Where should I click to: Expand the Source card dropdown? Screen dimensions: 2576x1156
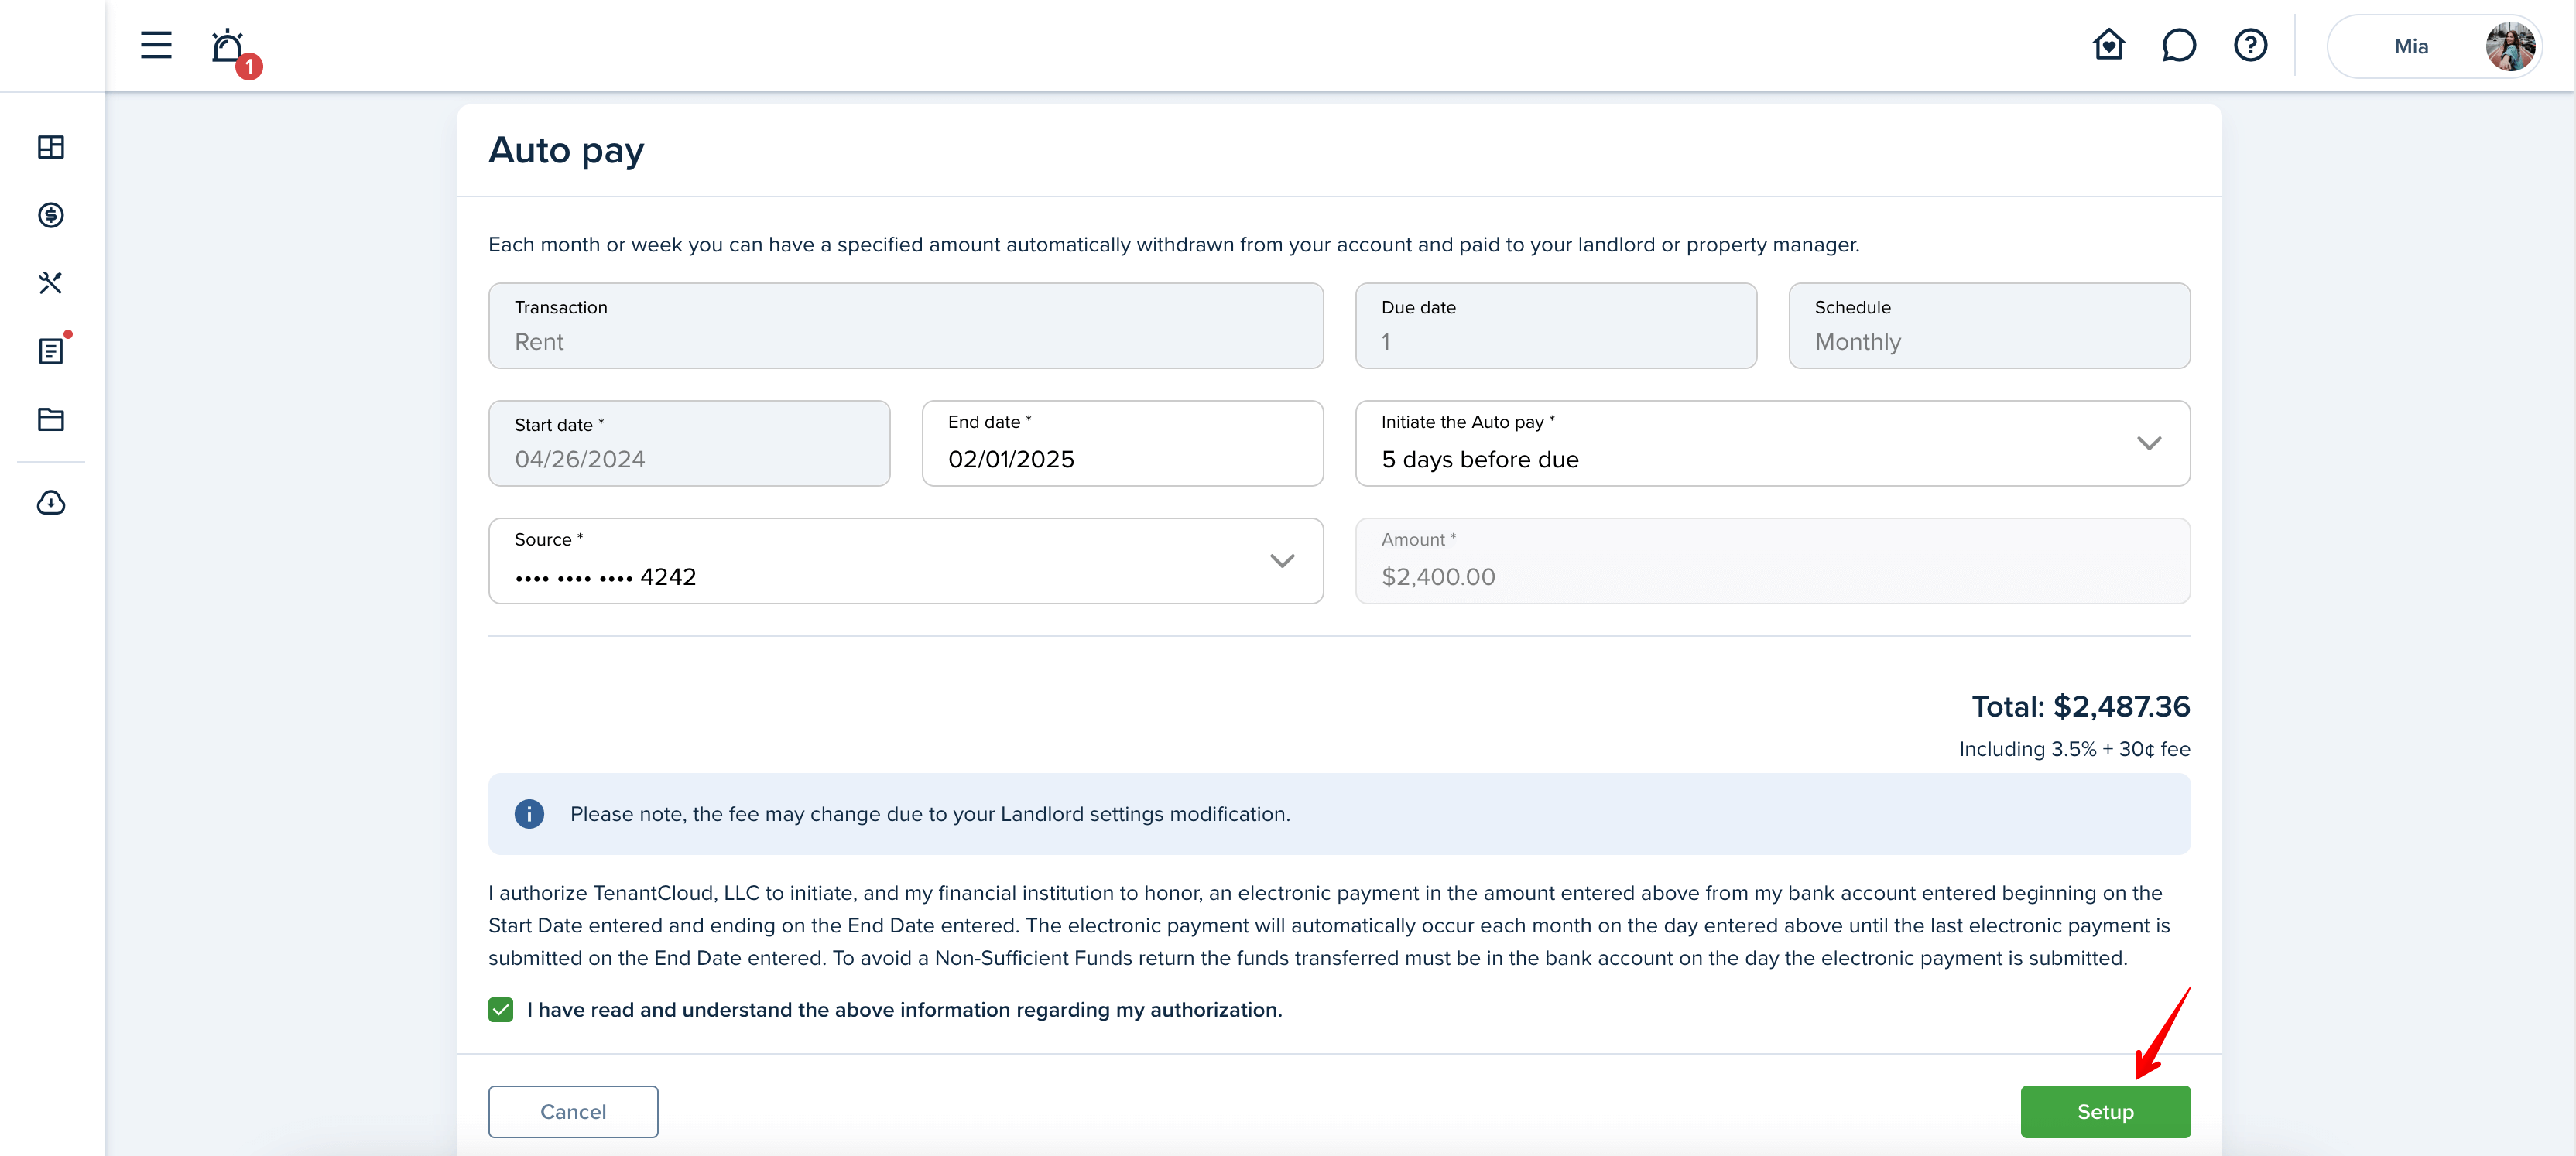(905, 561)
